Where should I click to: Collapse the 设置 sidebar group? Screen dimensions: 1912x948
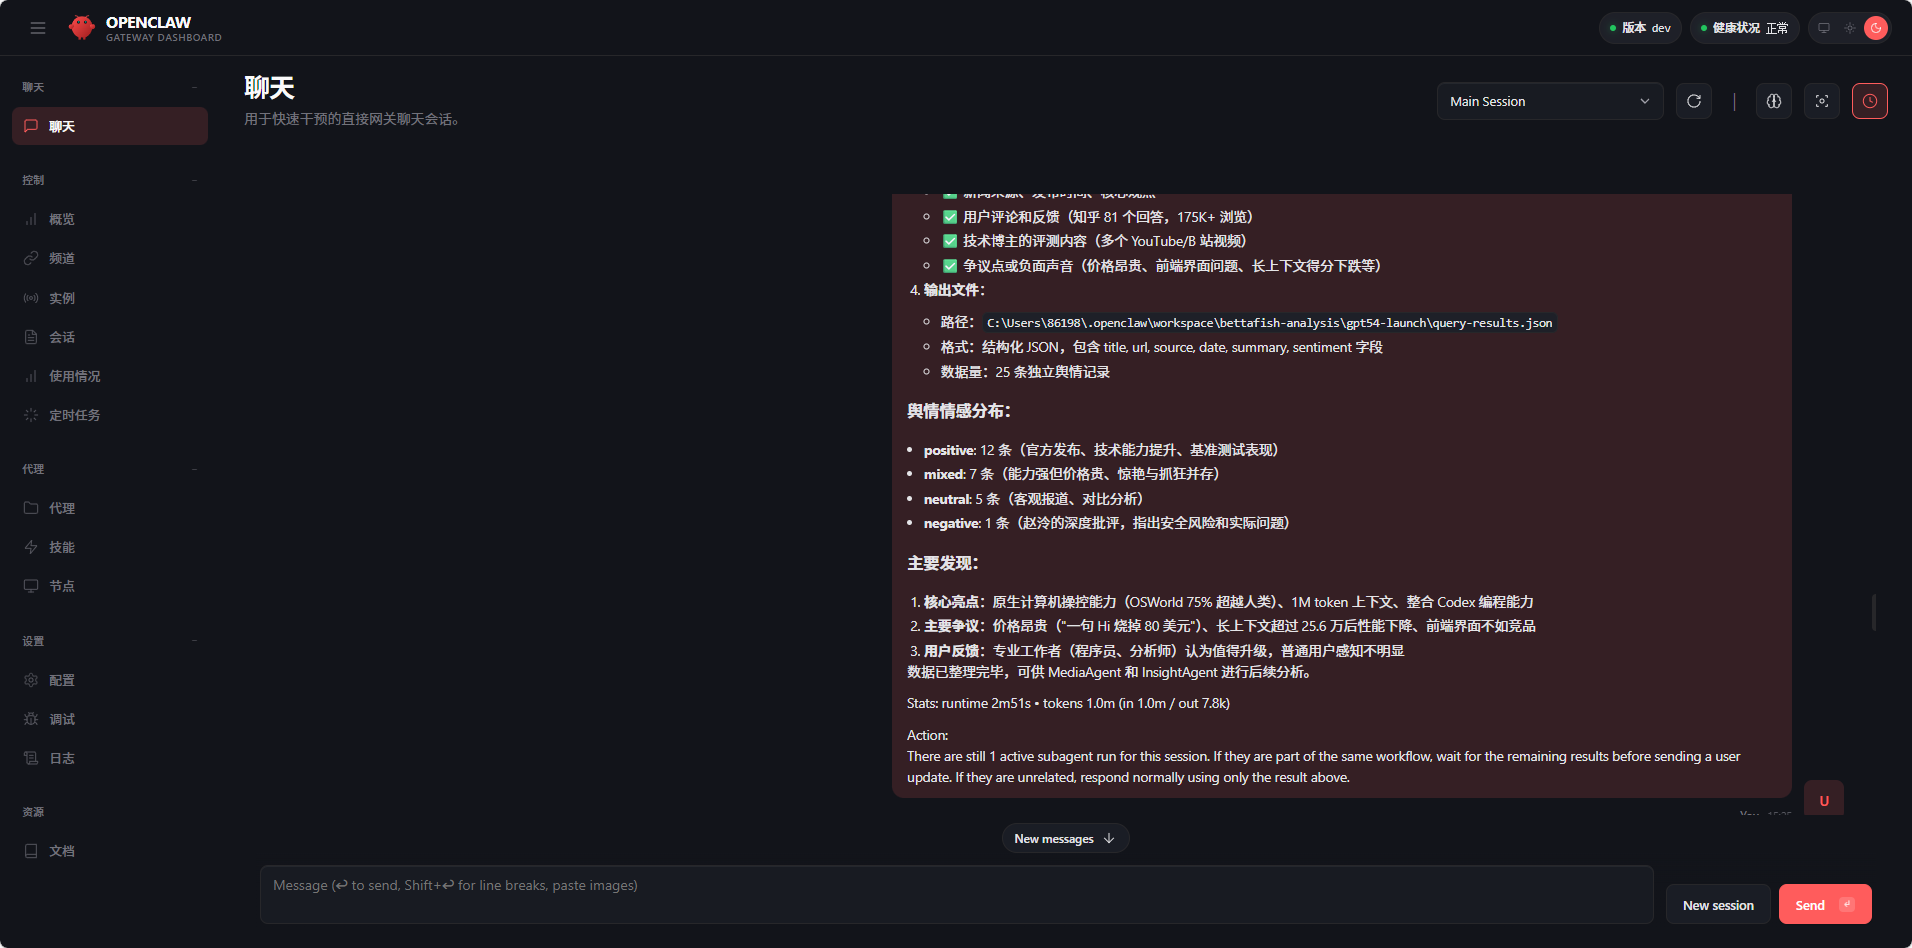(x=194, y=641)
